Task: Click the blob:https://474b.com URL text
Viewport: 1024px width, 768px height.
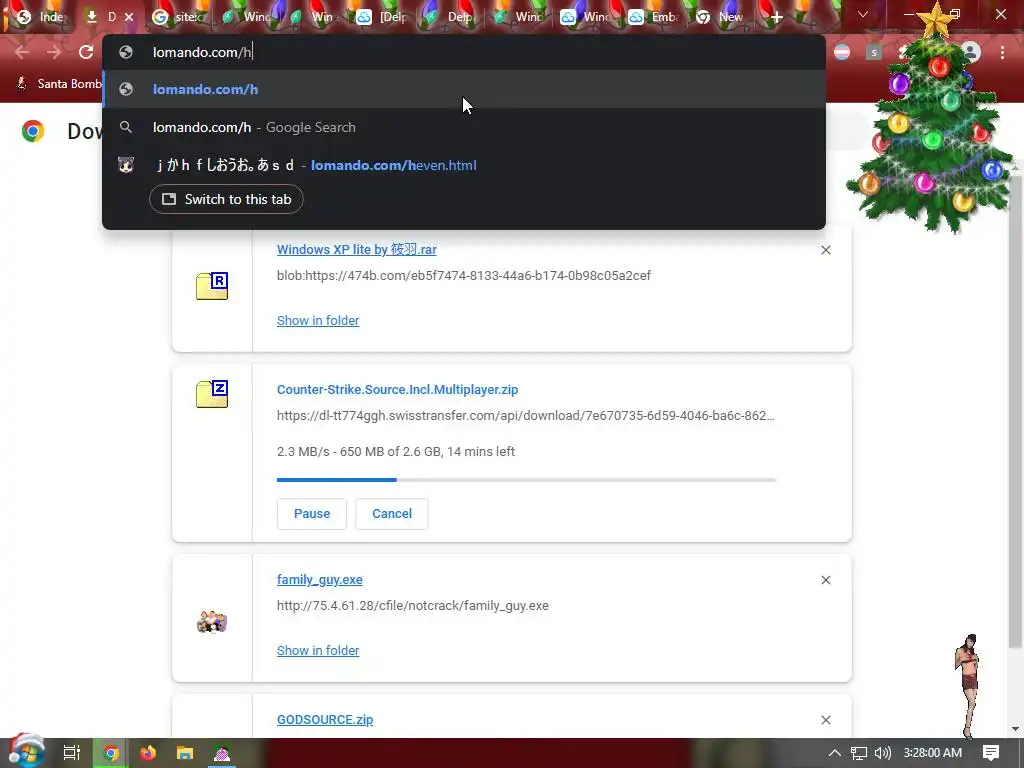Action: (x=464, y=276)
